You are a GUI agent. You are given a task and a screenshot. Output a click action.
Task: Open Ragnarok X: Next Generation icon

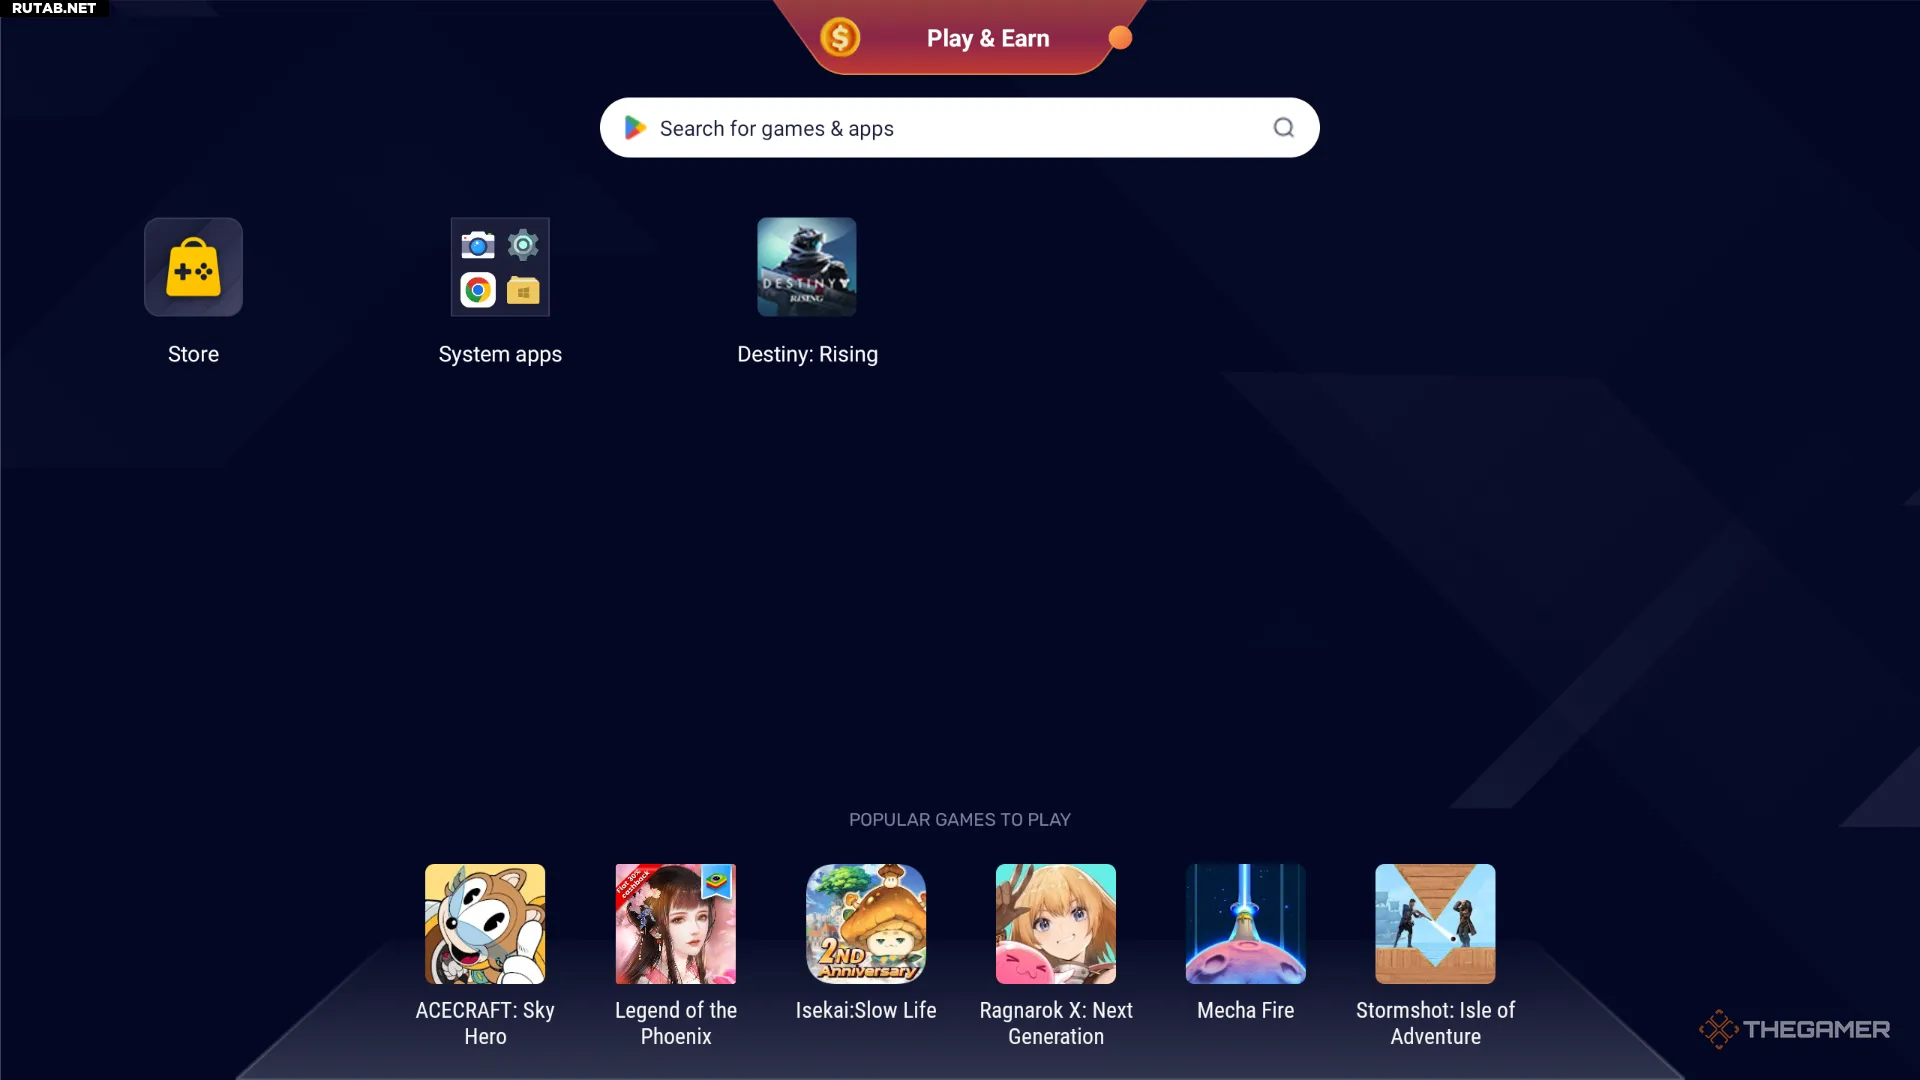coord(1056,924)
